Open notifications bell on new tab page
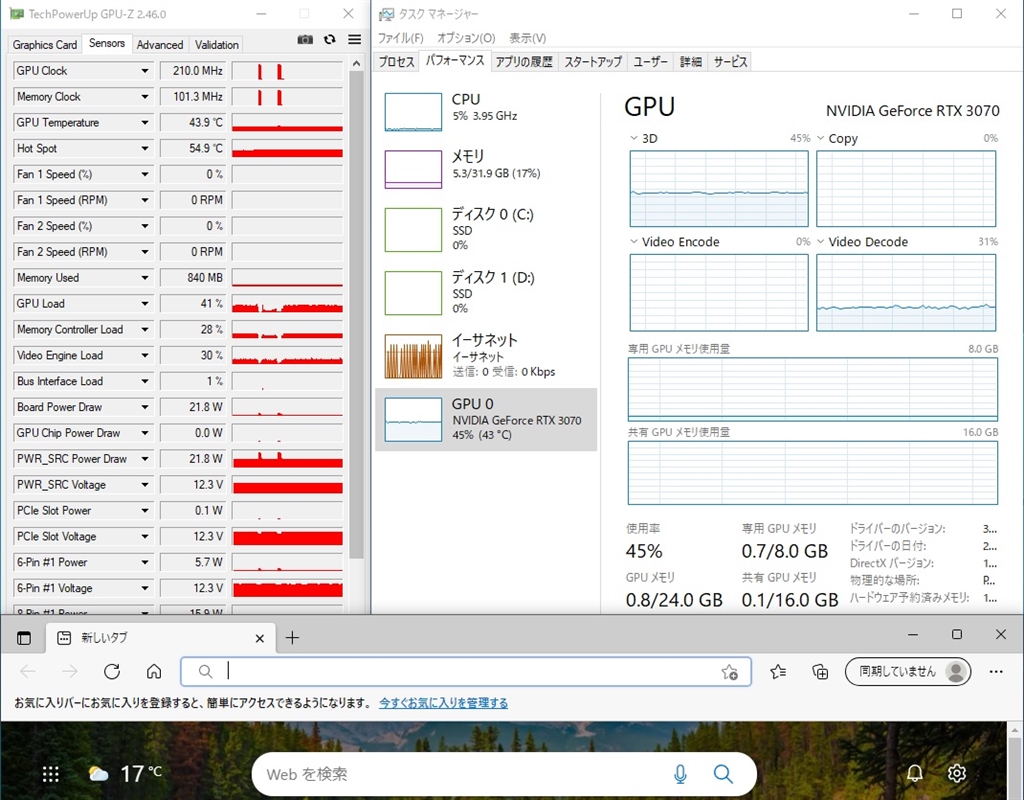1024x800 pixels. click(915, 773)
